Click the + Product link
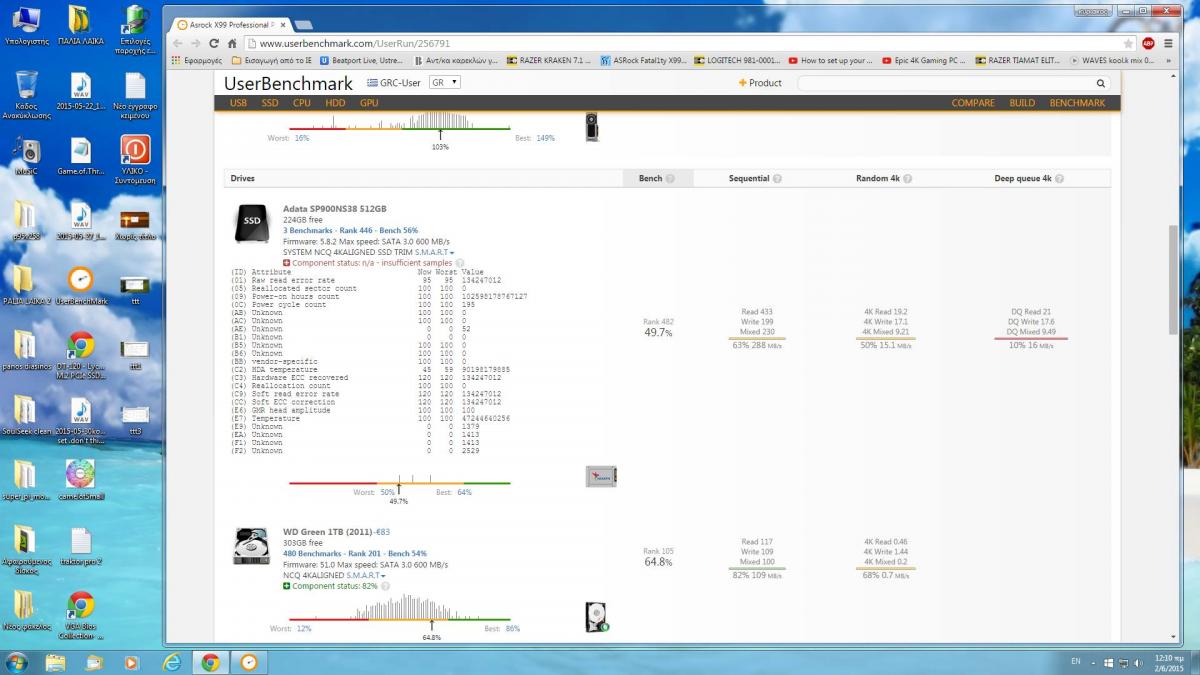1200x675 pixels. [760, 83]
